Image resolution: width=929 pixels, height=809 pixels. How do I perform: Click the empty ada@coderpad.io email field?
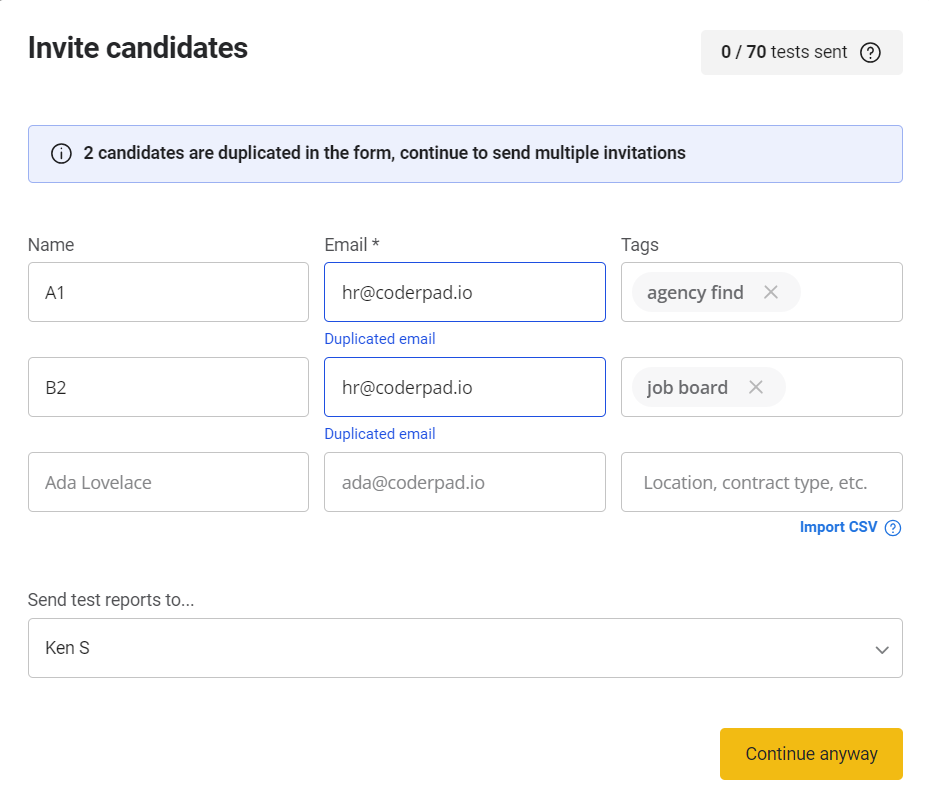465,482
